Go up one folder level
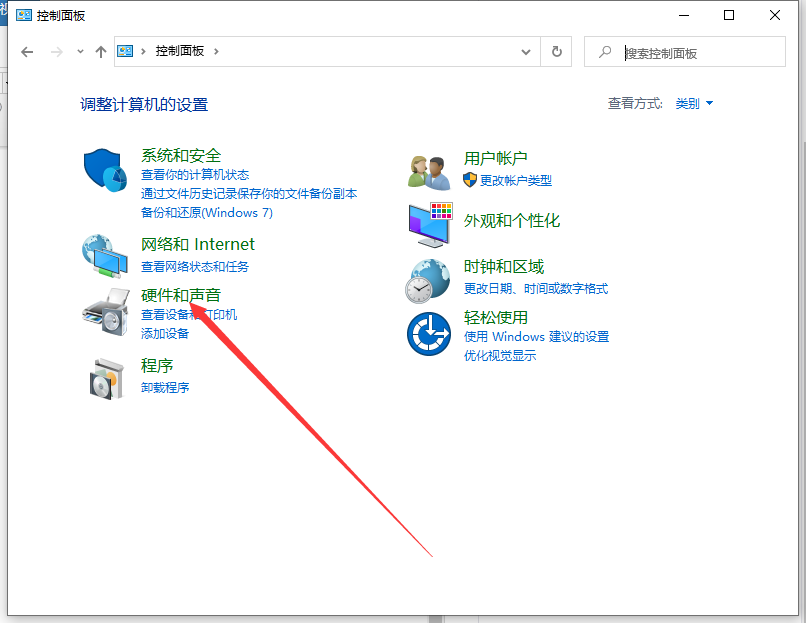The image size is (806, 623). 100,52
